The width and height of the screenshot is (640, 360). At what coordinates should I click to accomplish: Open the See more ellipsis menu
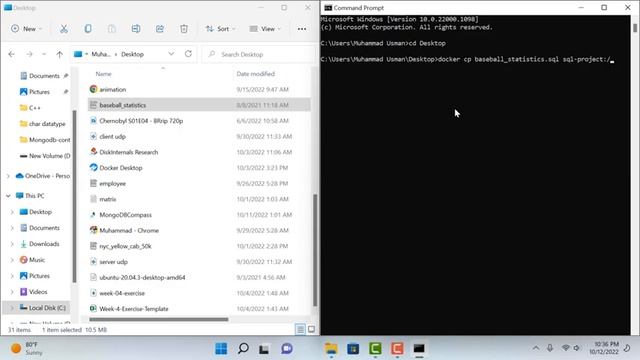(302, 29)
